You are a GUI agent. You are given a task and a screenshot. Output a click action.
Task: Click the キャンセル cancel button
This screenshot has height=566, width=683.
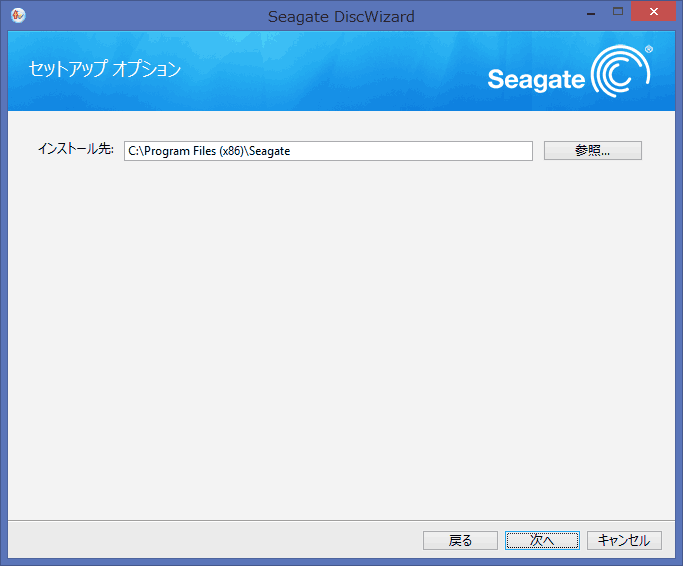(624, 540)
